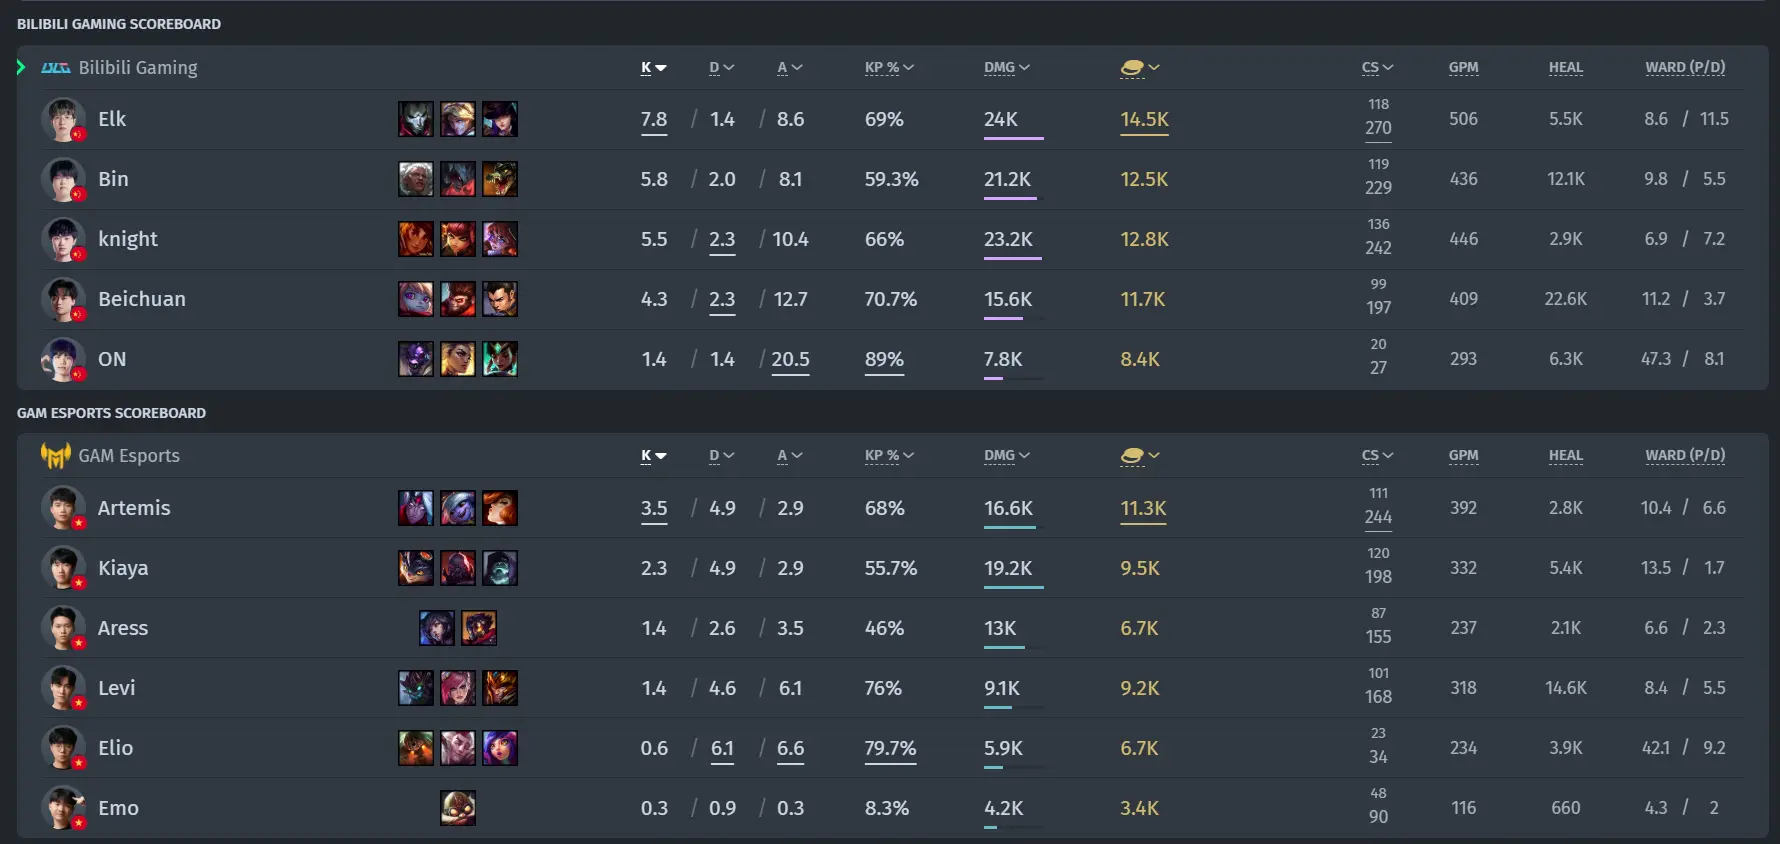1780x844 pixels.
Task: Click the WARD (P/D) header for Bilibili Gaming
Action: click(1685, 68)
